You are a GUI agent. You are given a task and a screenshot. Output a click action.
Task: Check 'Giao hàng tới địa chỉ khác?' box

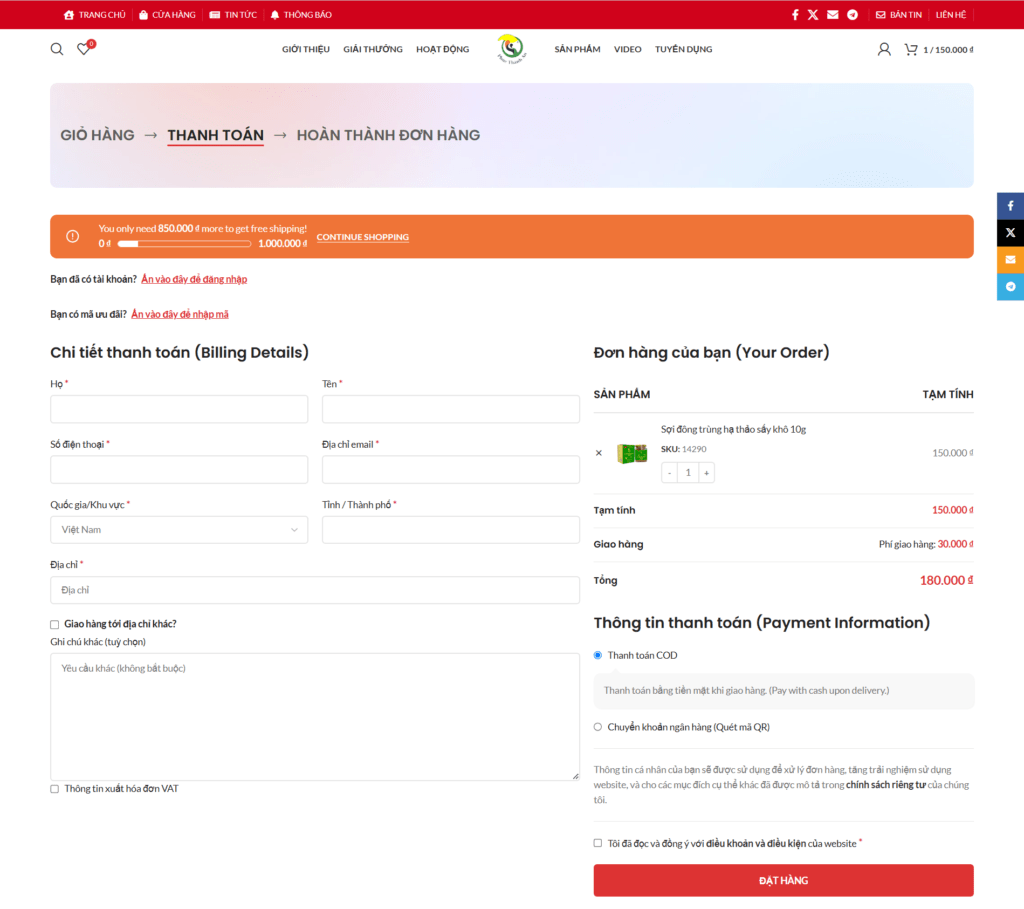(55, 624)
